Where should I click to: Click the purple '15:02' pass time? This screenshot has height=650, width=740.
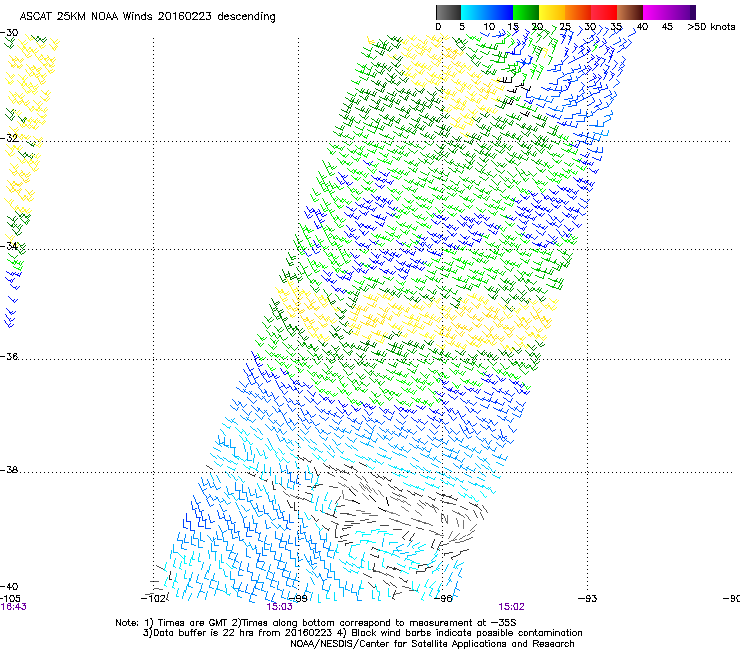tap(512, 607)
